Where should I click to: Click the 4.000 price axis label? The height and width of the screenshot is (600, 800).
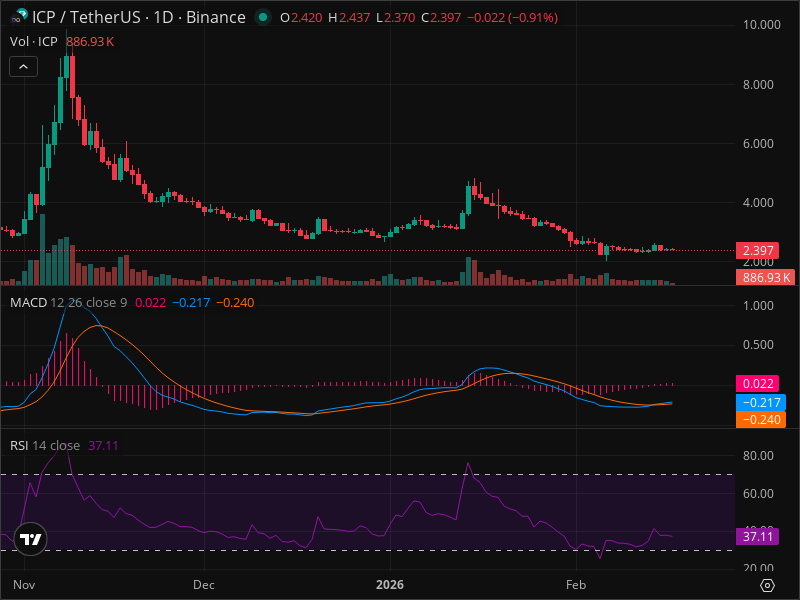coord(758,203)
